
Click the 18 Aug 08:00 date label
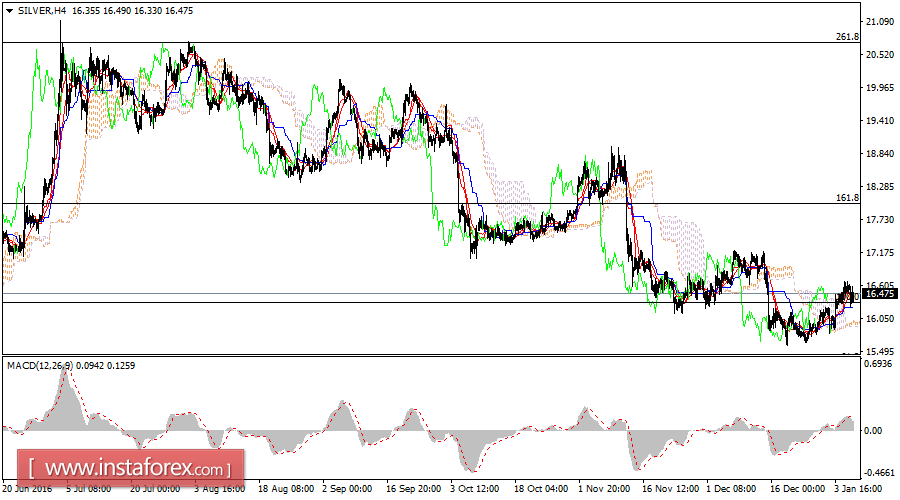tap(286, 489)
